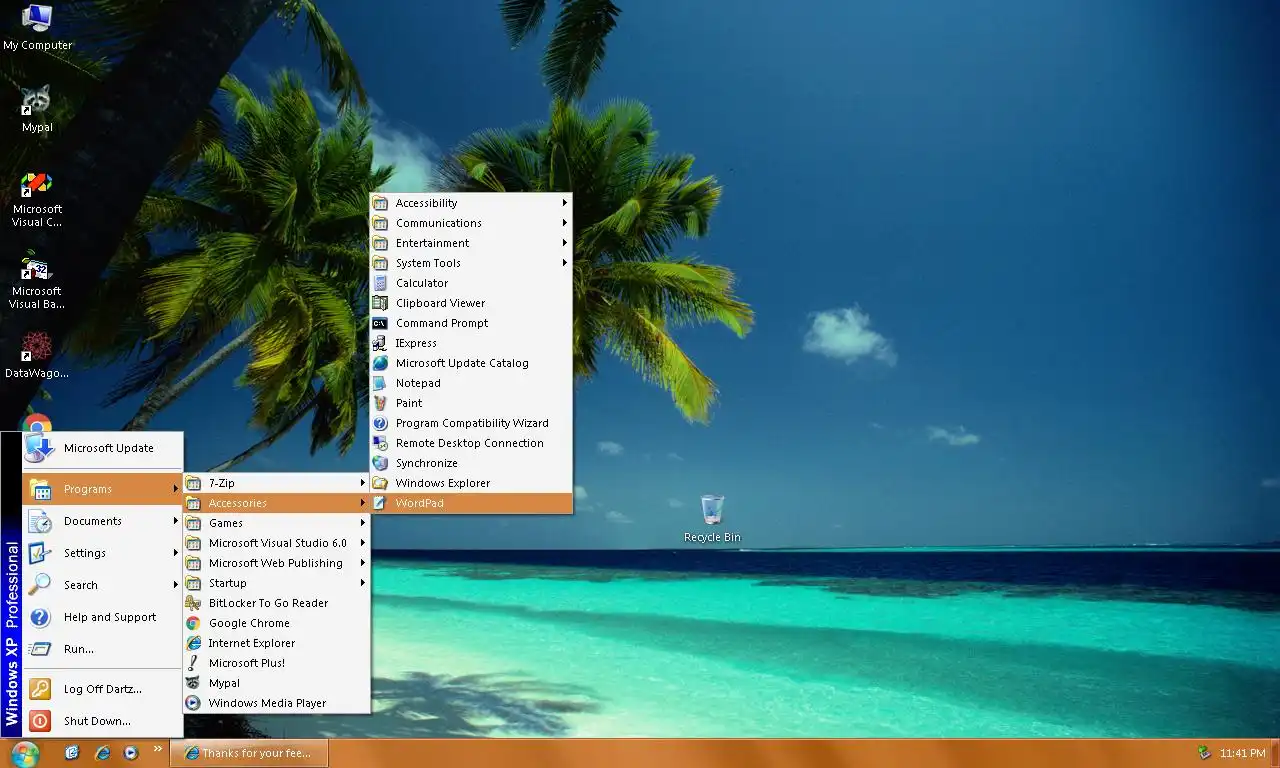Launch Windows Media Player from Programs menu
This screenshot has width=1280, height=768.
click(277, 703)
